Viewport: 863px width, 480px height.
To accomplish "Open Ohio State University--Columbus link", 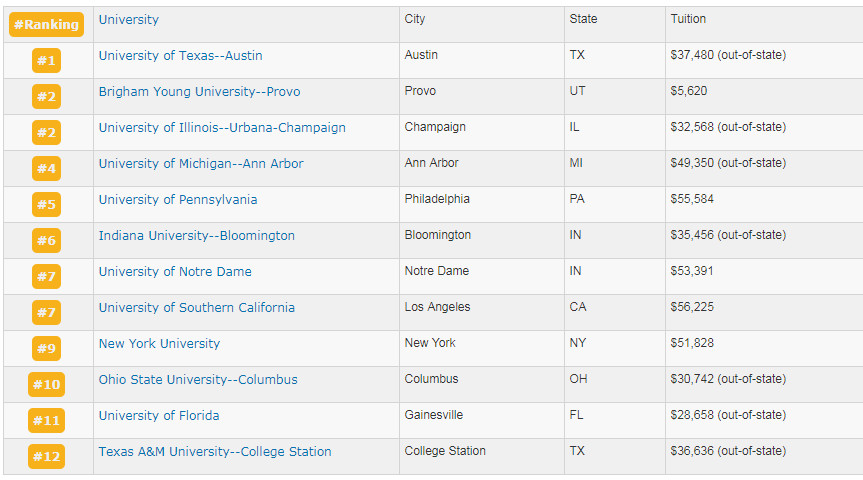I will (198, 380).
